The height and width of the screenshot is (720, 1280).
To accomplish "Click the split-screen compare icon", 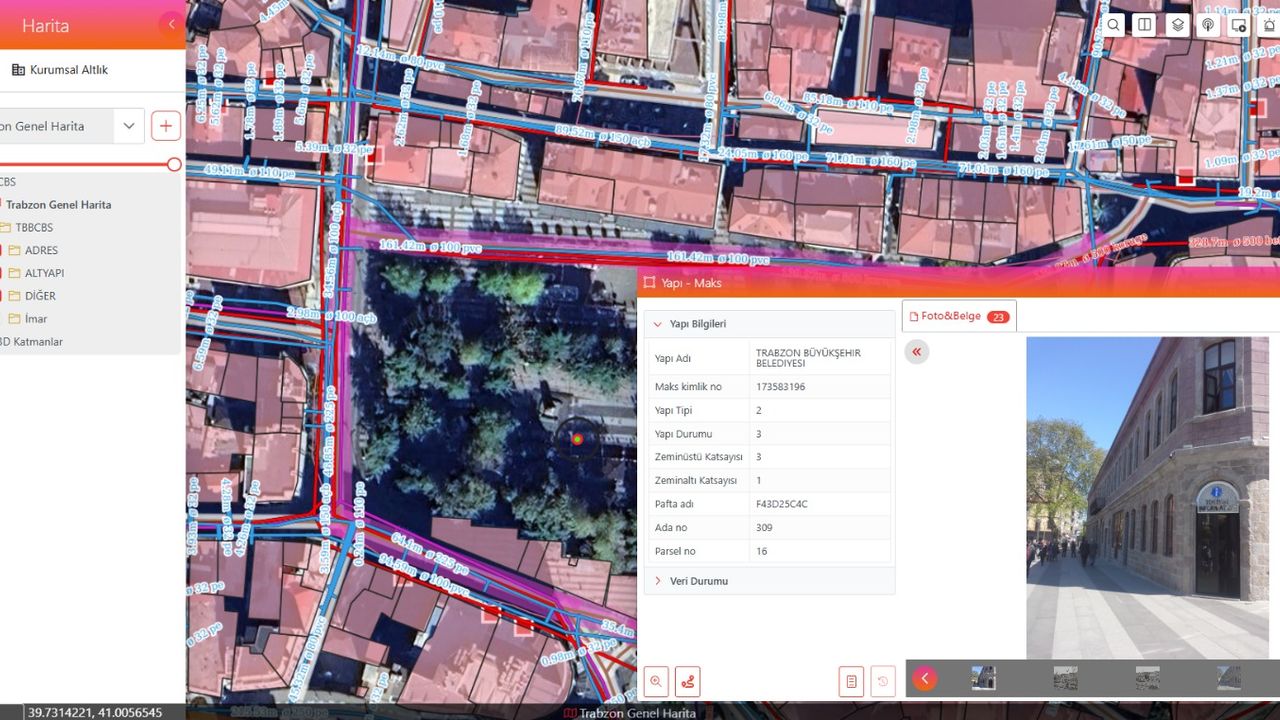I will [x=1146, y=25].
